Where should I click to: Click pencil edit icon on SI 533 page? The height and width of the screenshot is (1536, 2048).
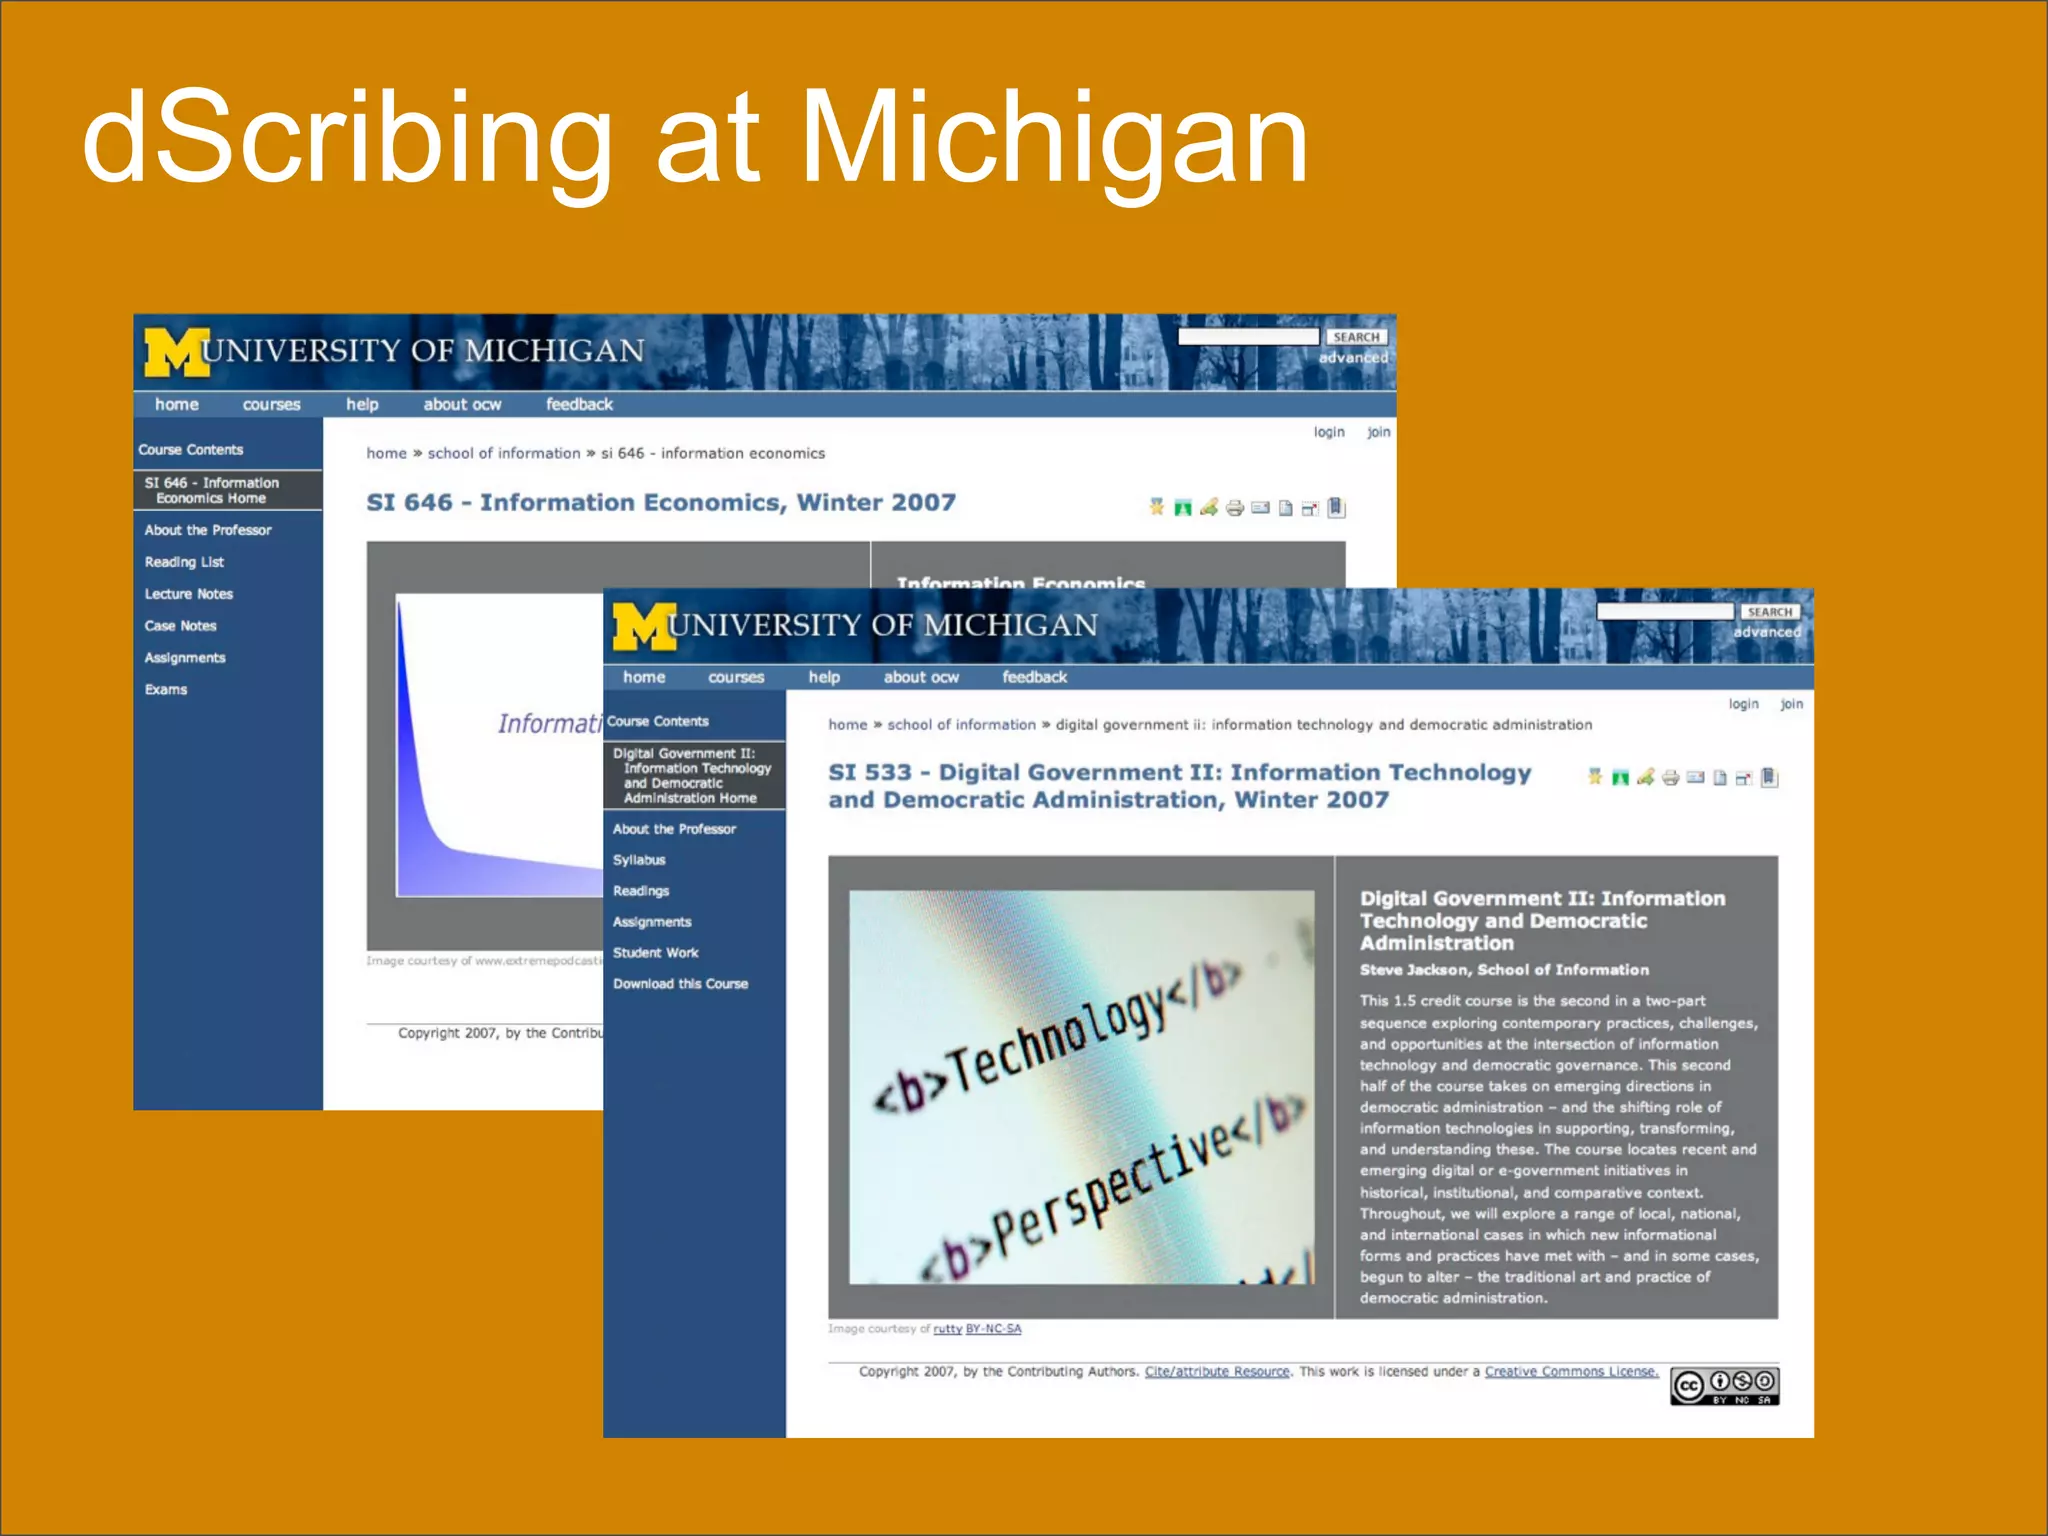click(x=1645, y=777)
